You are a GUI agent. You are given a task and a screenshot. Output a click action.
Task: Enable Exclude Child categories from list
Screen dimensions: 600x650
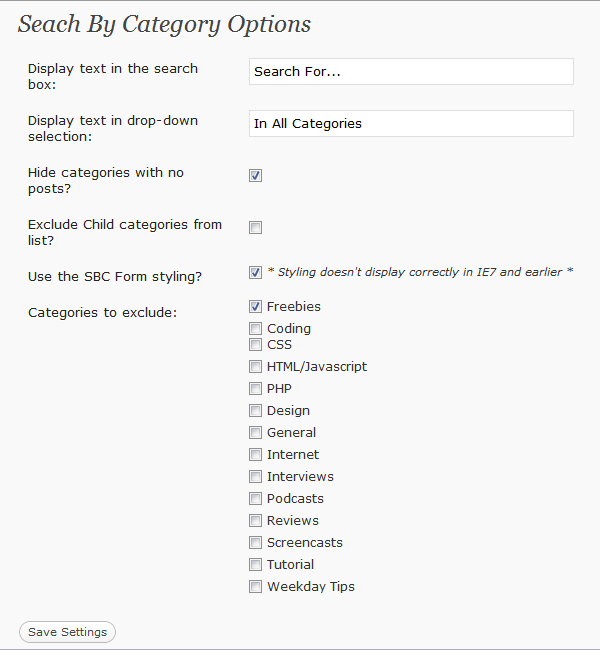[255, 228]
